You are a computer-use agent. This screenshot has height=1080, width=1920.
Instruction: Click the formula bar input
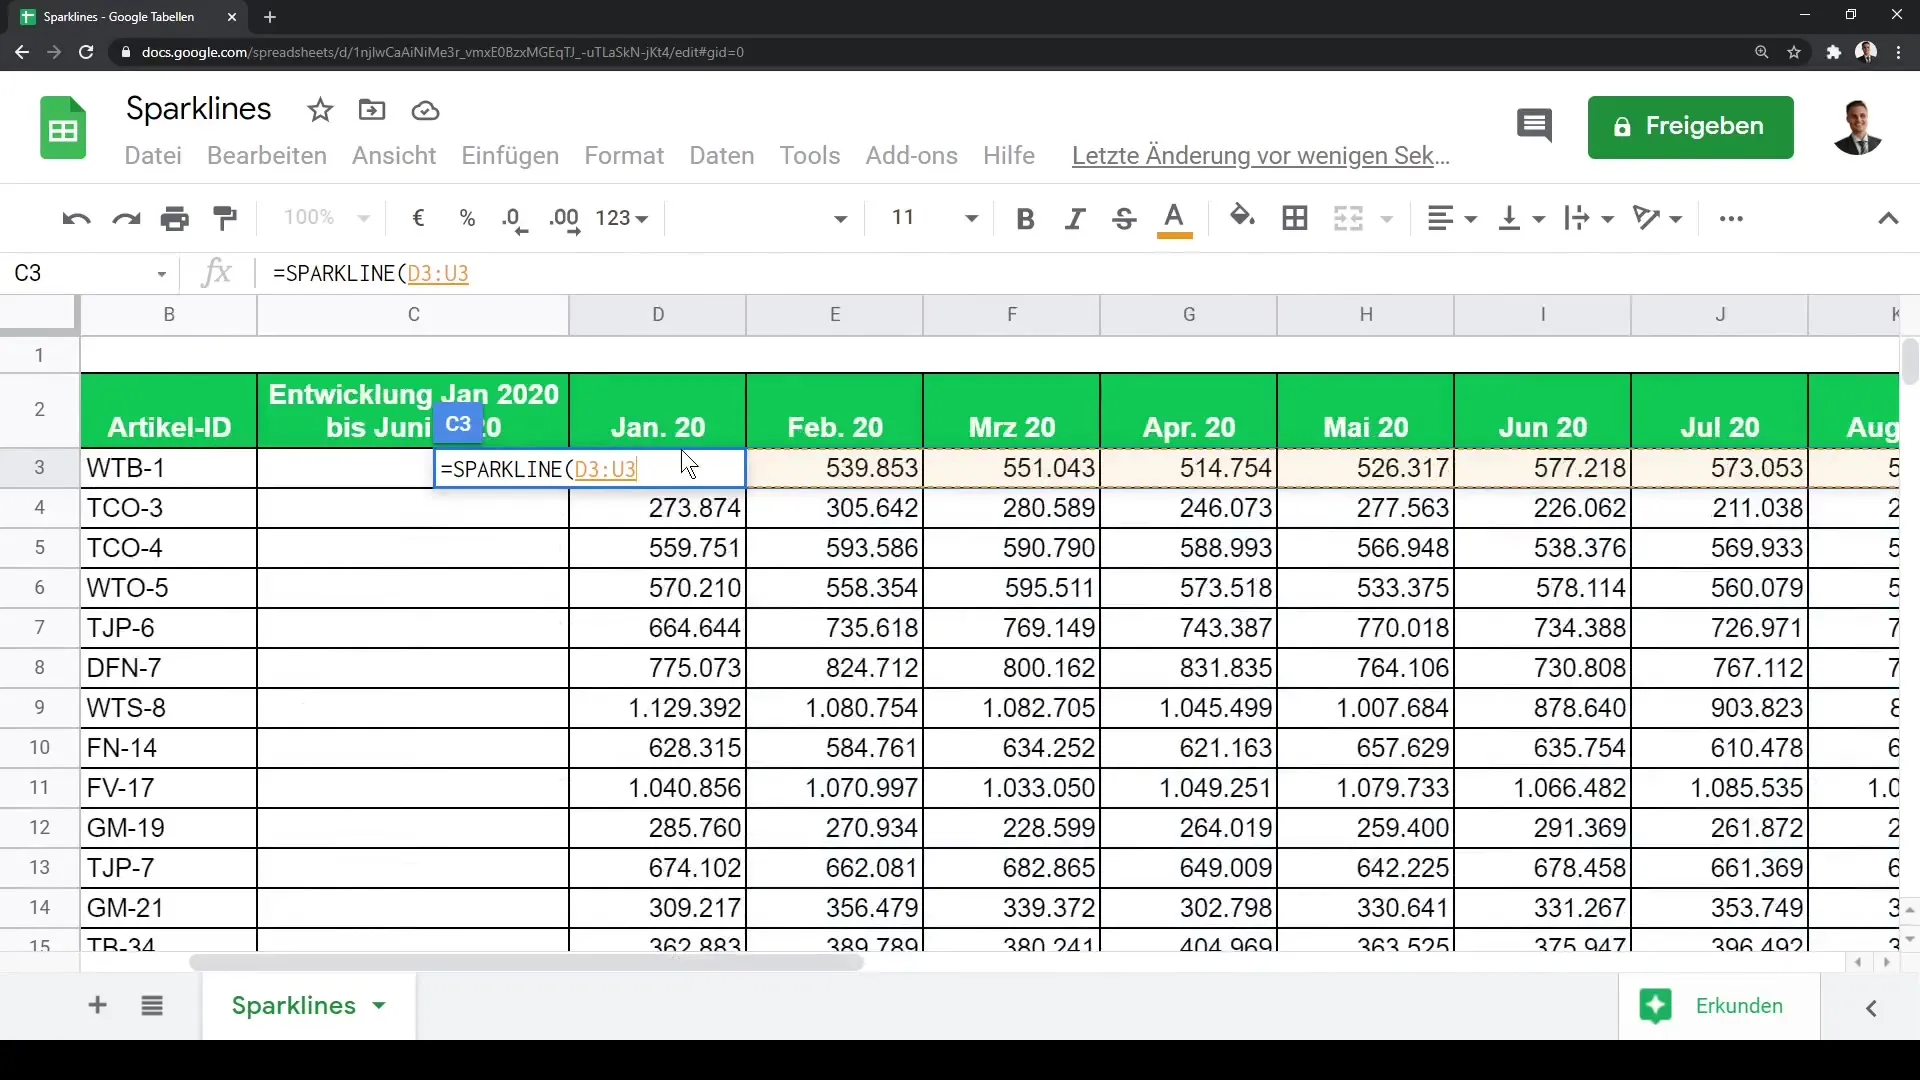tap(1085, 274)
